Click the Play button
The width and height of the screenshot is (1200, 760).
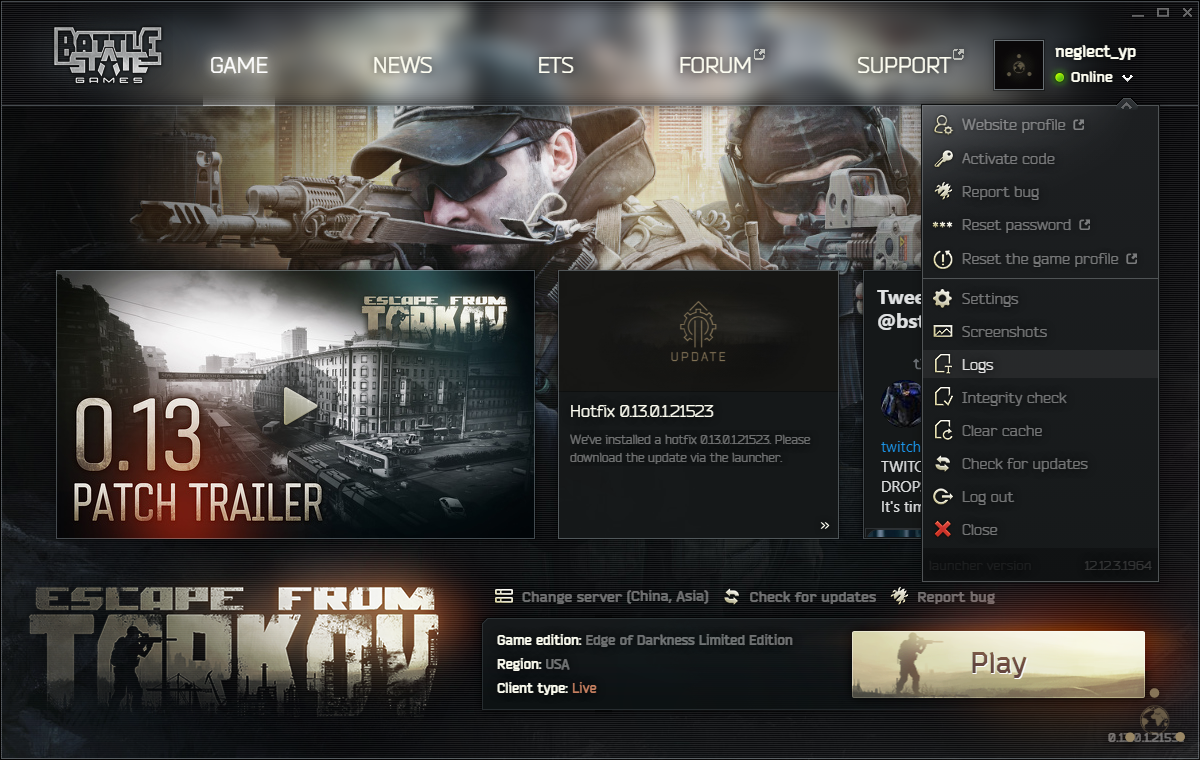[x=998, y=664]
